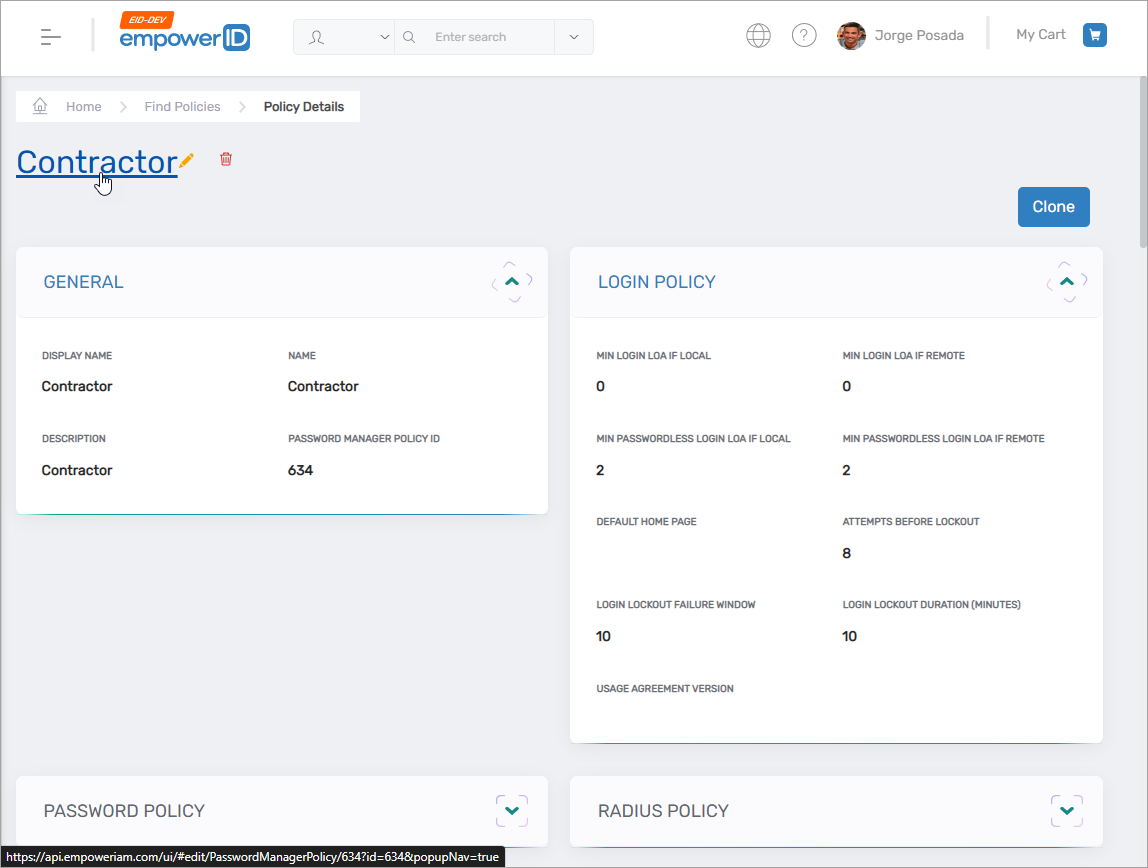This screenshot has height=868, width=1148.
Task: Click the home icon in breadcrumb
Action: coord(40,106)
